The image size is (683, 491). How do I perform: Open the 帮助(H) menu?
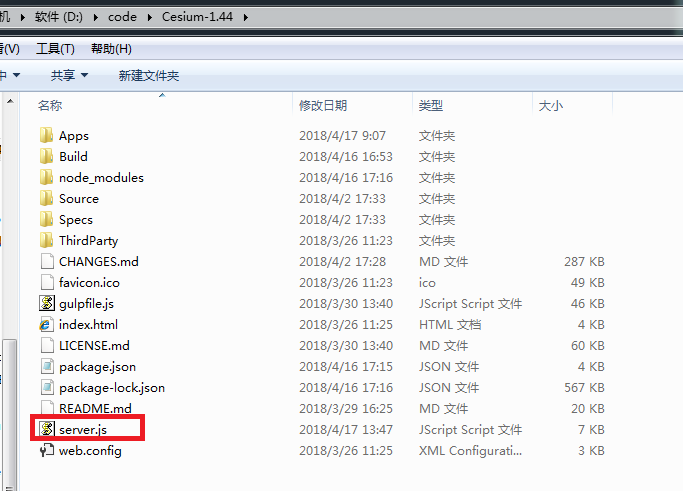tap(111, 49)
